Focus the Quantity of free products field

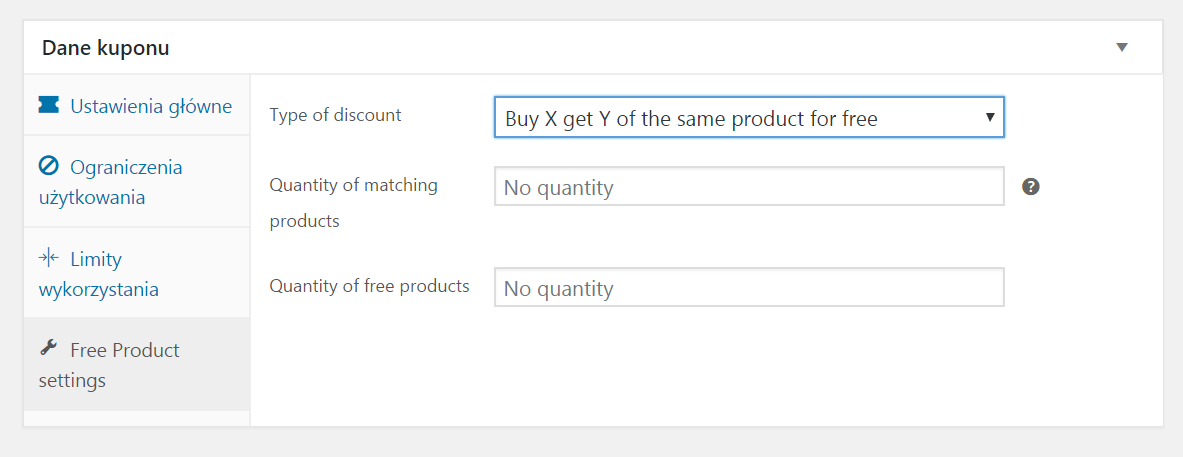pyautogui.click(x=749, y=287)
